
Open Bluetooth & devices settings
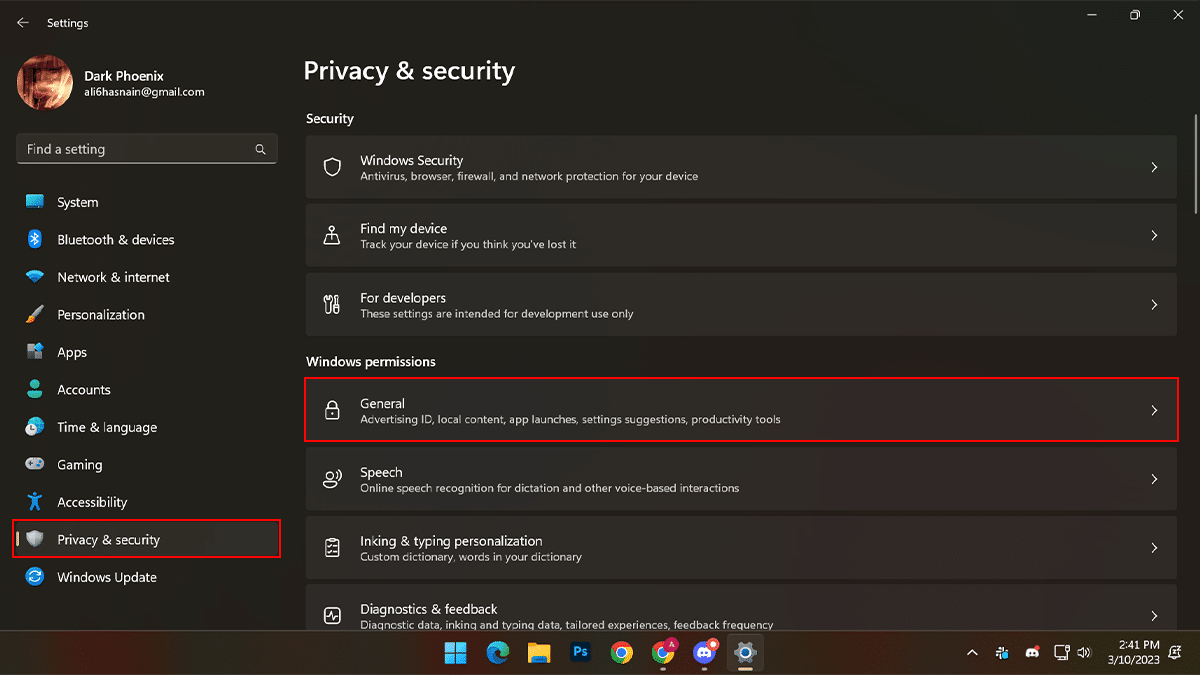(115, 240)
